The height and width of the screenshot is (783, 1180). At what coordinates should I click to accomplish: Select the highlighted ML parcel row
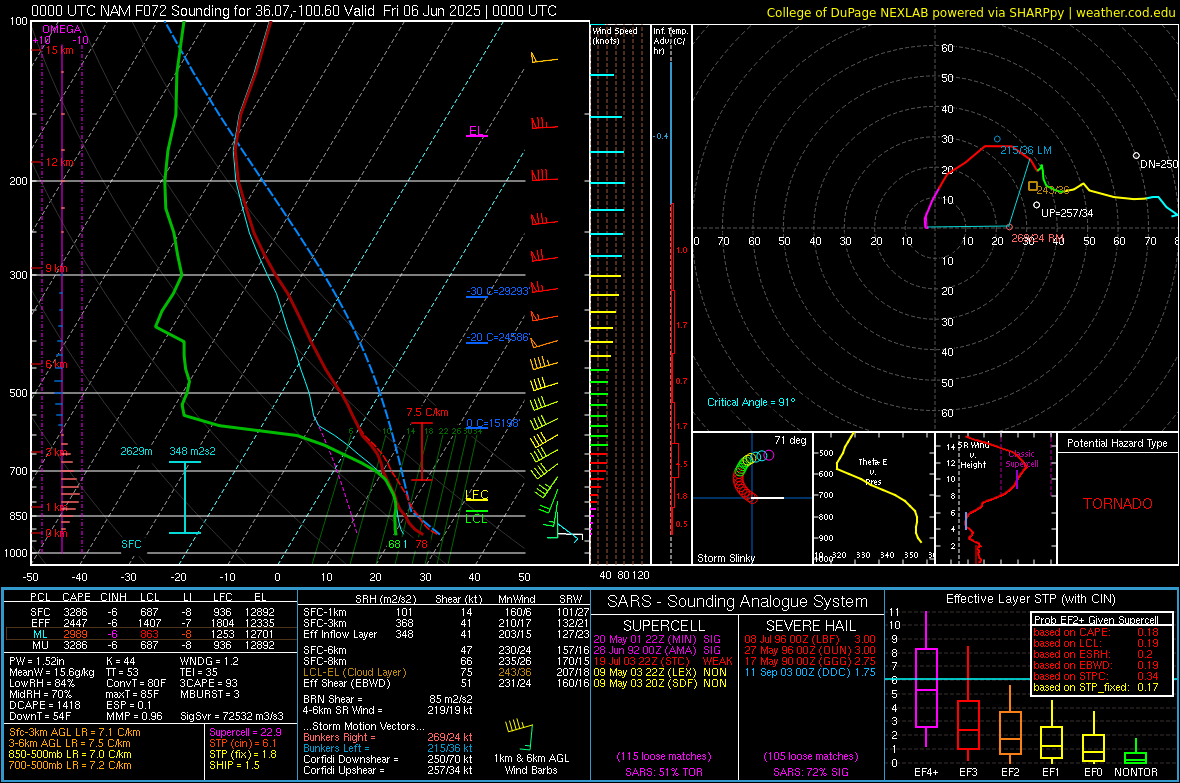coord(151,634)
